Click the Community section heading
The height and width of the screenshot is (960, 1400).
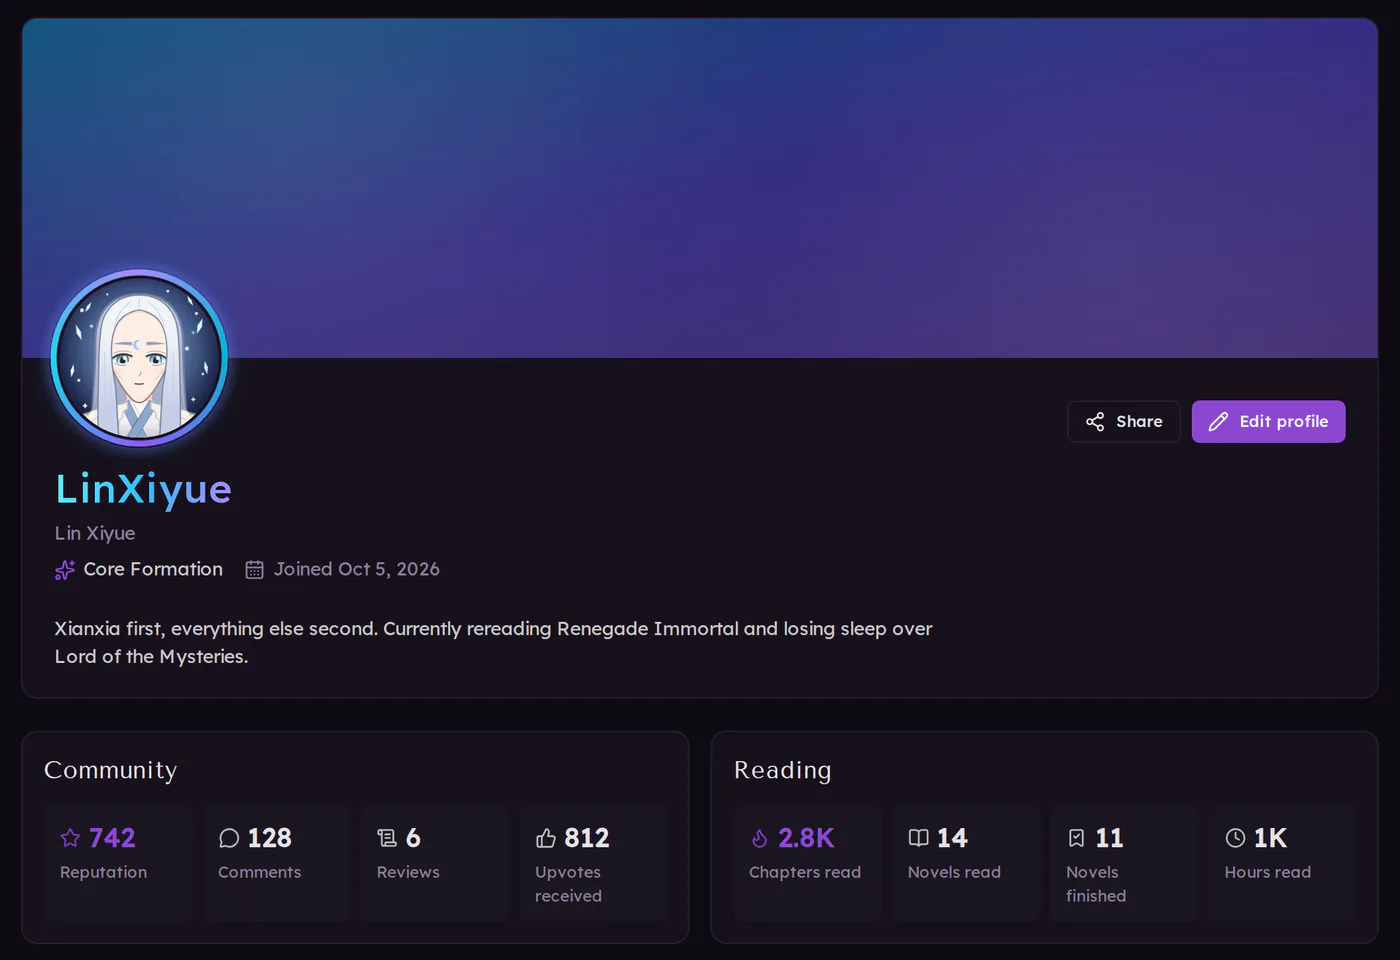(x=111, y=770)
